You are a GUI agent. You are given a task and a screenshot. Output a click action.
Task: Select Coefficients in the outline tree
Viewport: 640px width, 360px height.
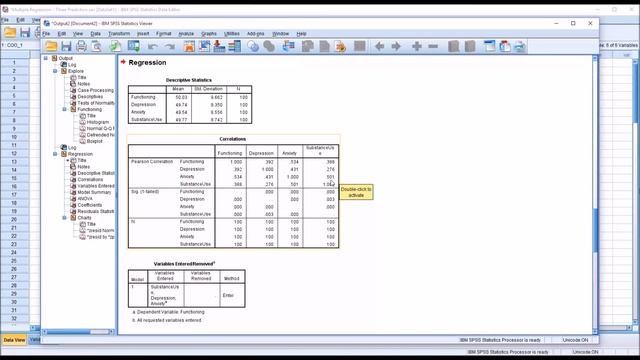click(90, 205)
